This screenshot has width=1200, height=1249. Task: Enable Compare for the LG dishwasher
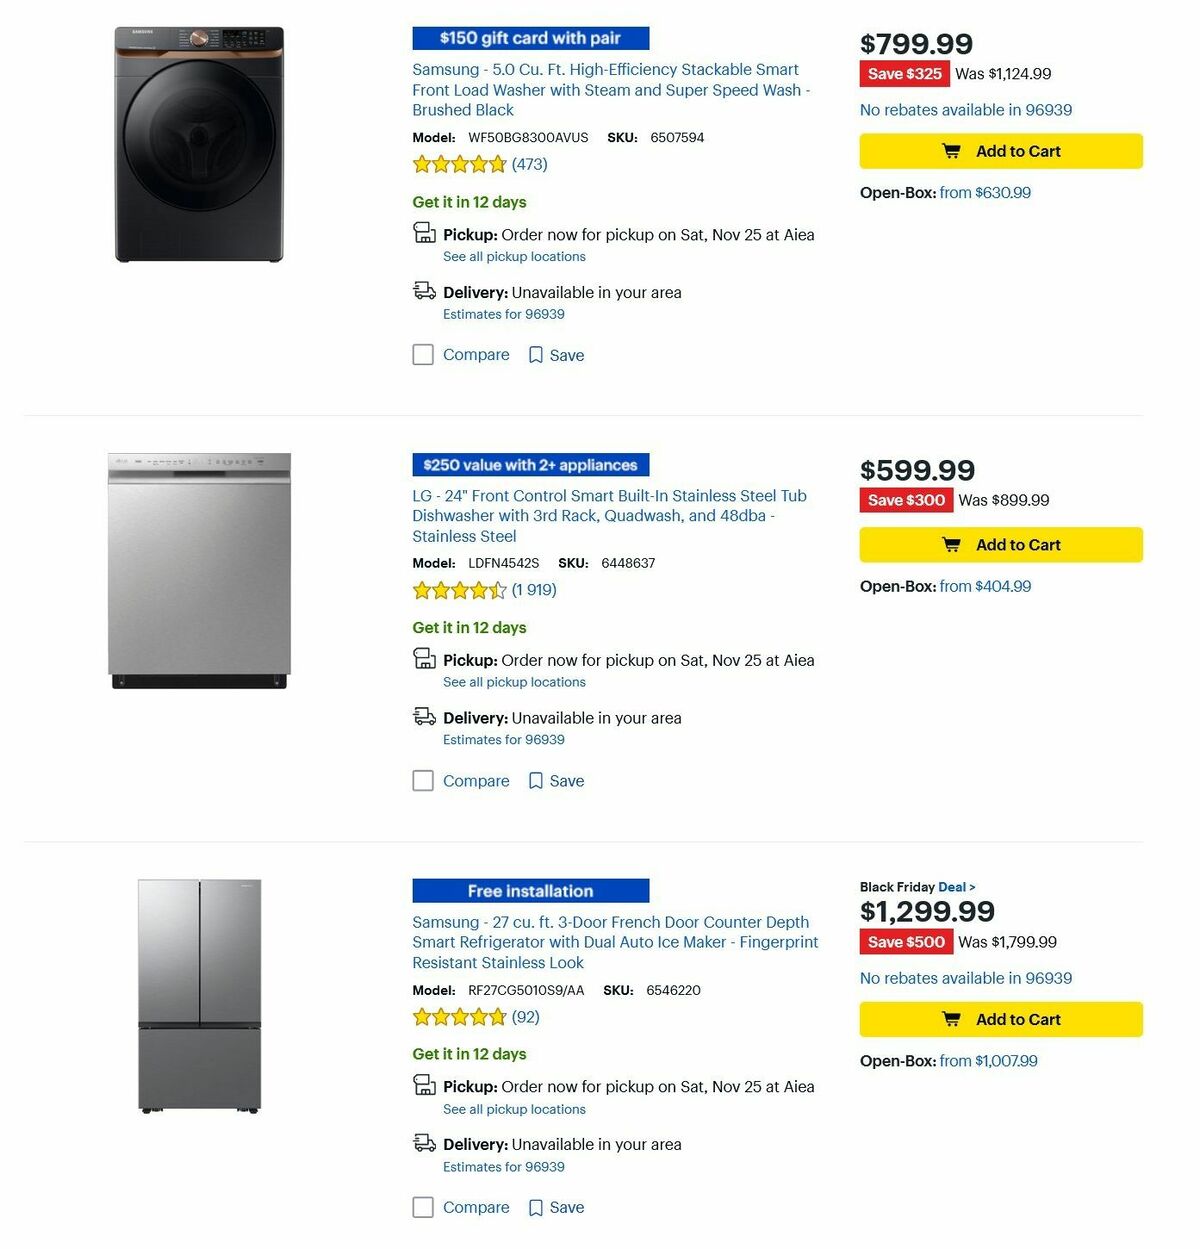click(423, 781)
